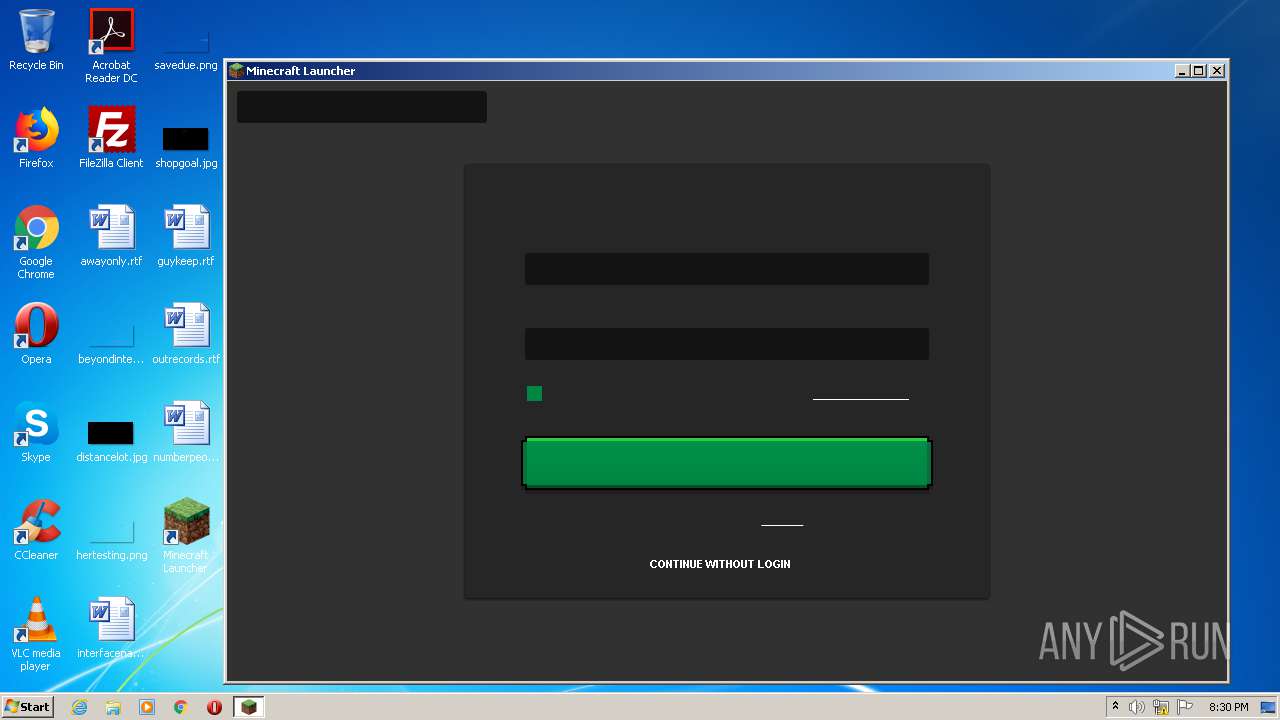Open media player taskbar icon
Viewport: 1280px width, 720px height.
147,707
